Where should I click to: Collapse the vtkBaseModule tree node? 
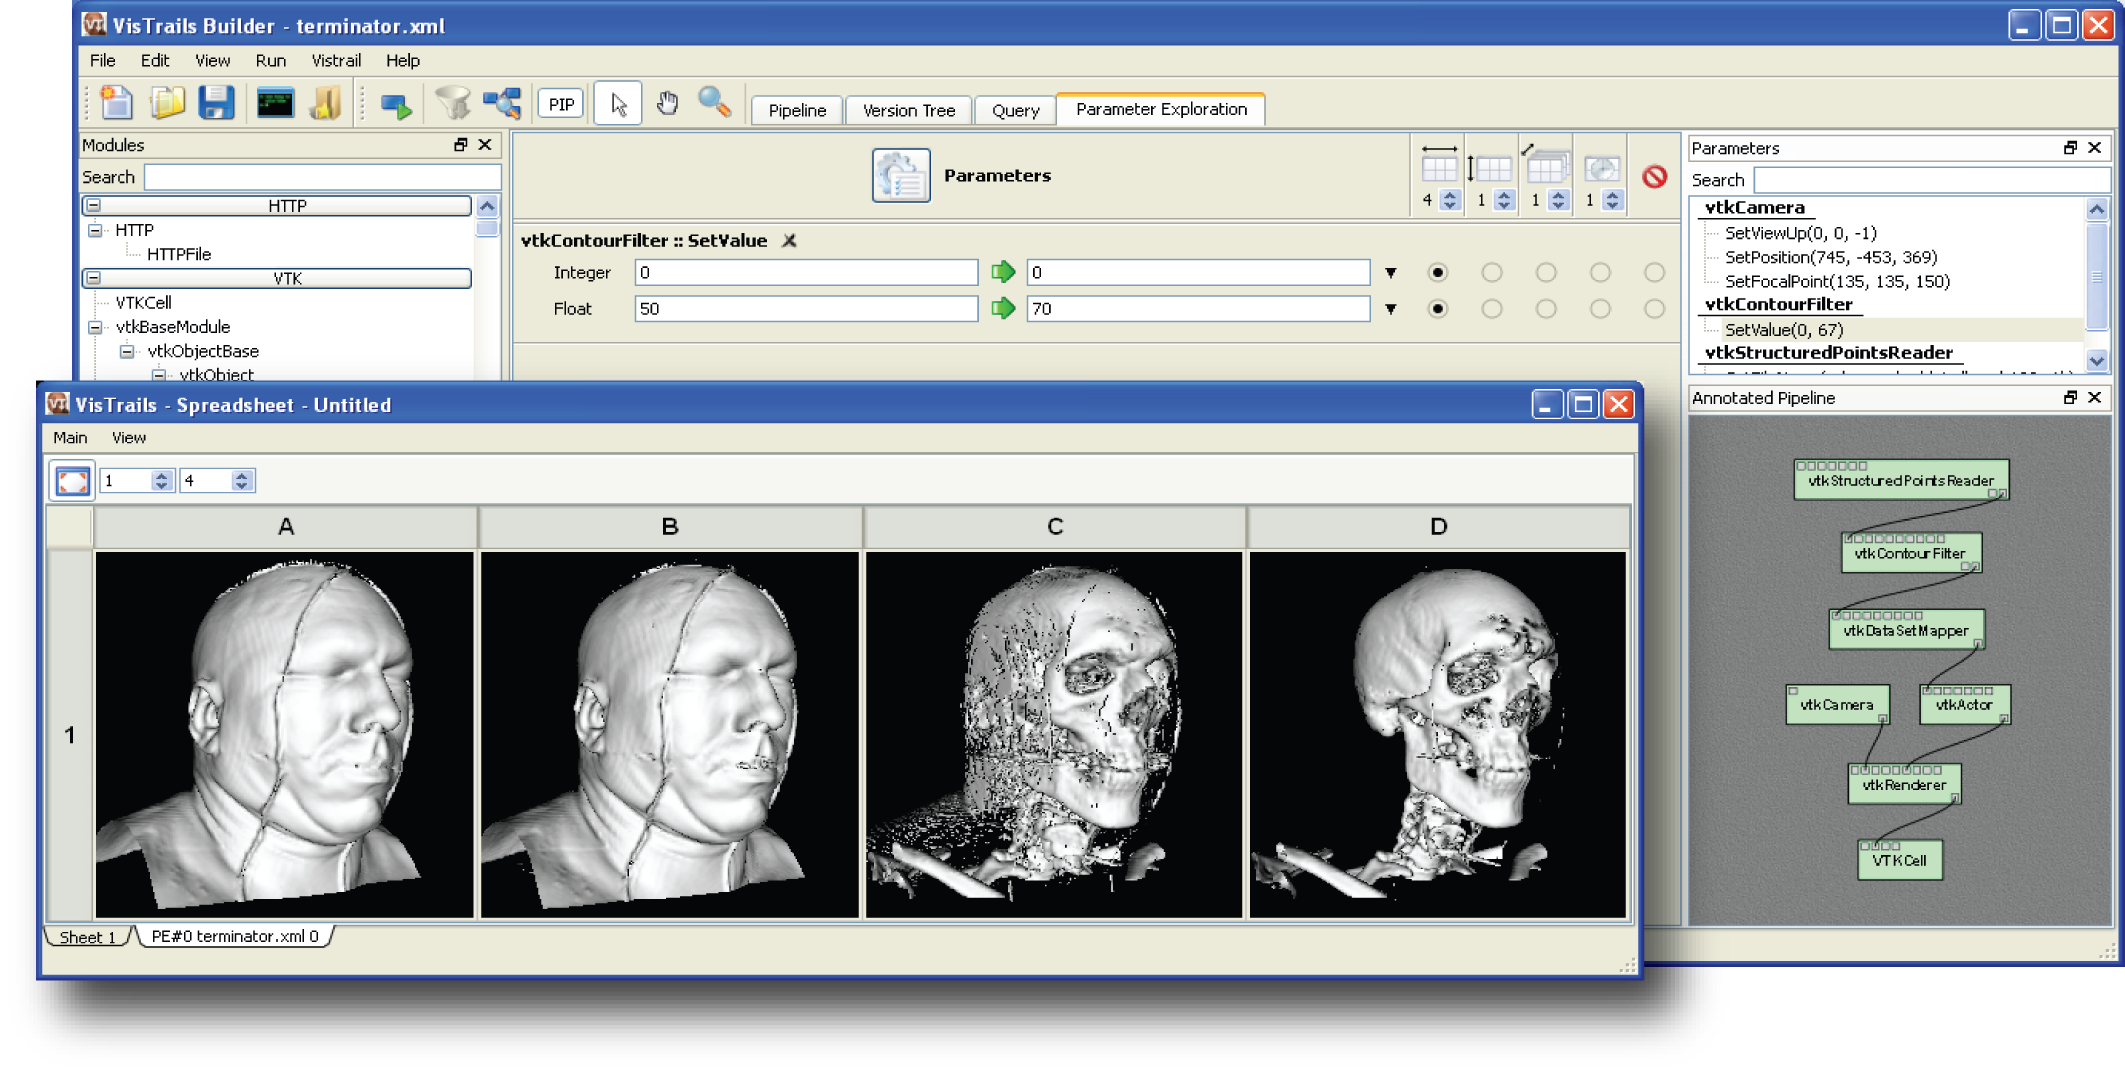tap(96, 327)
